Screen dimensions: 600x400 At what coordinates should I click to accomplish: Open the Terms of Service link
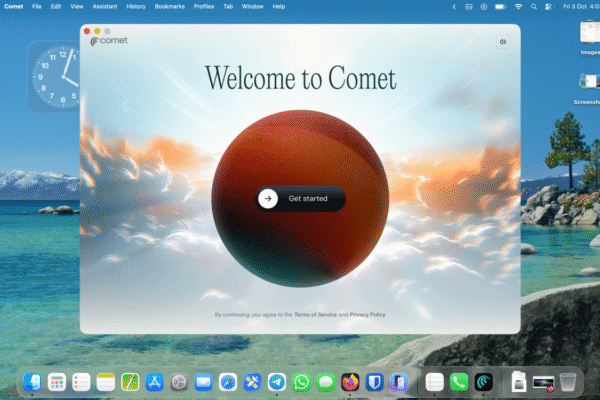coord(315,315)
